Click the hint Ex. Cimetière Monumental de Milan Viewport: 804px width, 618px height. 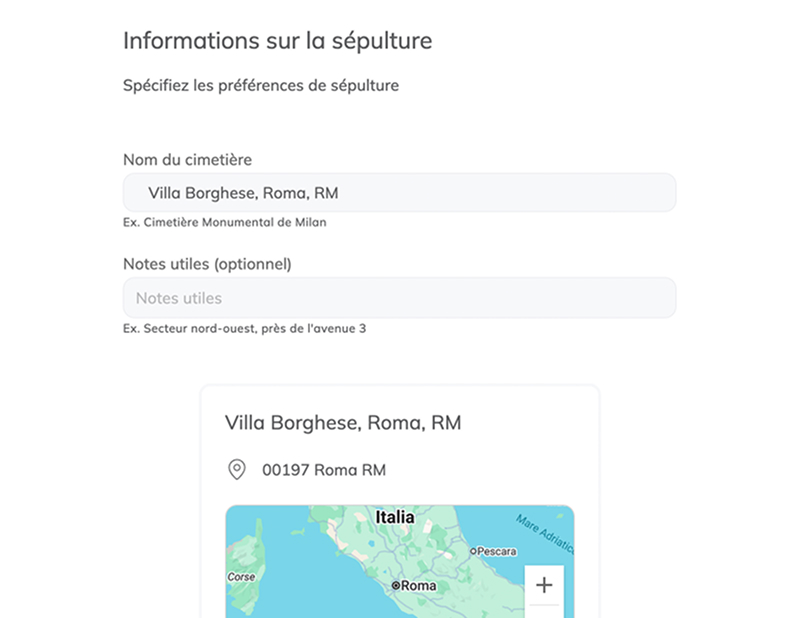[x=223, y=222]
